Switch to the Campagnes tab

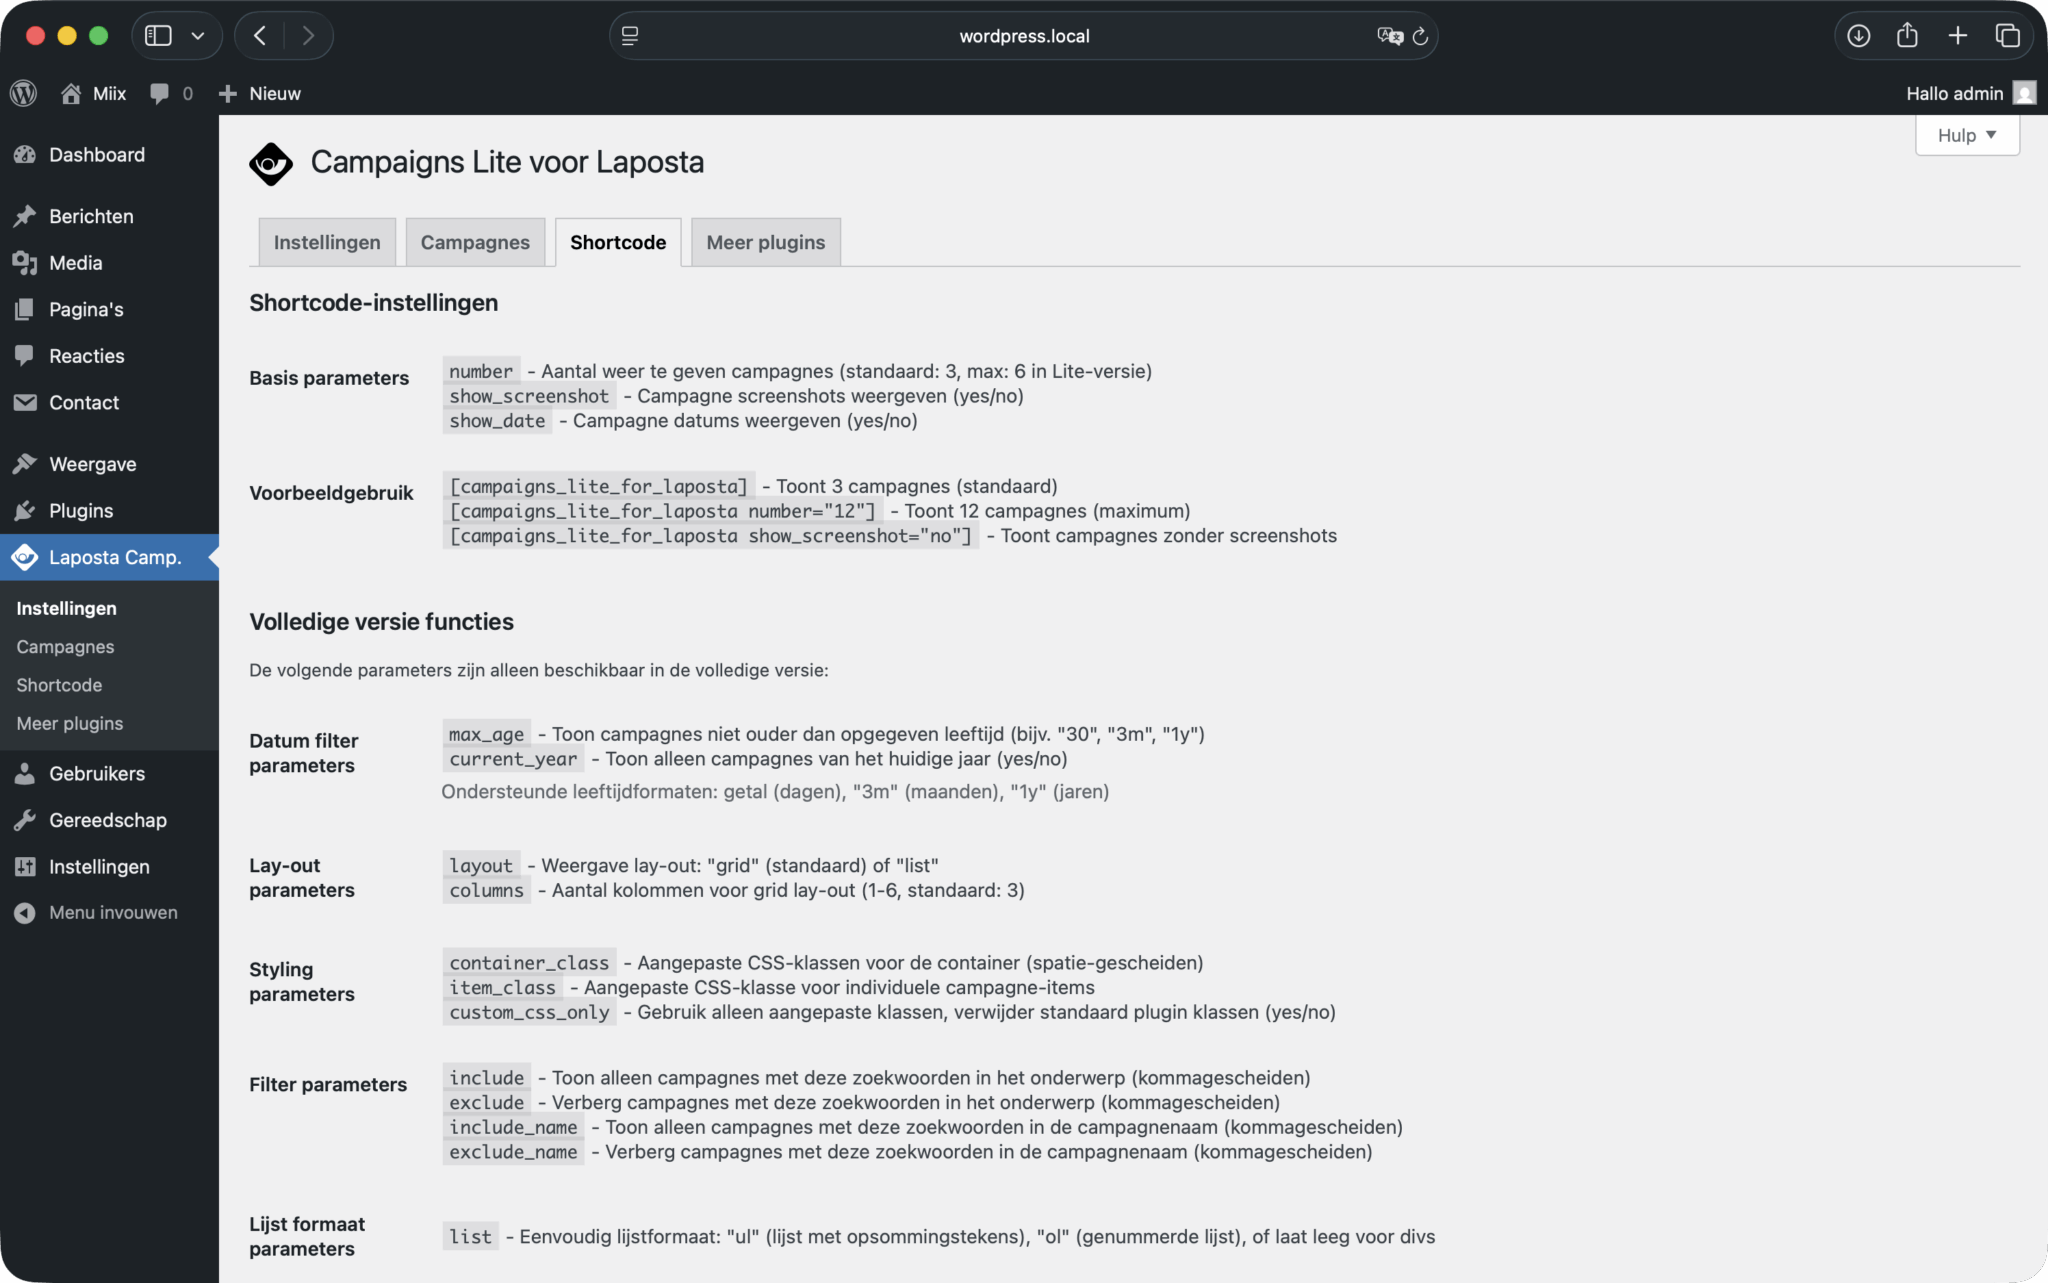(x=475, y=242)
